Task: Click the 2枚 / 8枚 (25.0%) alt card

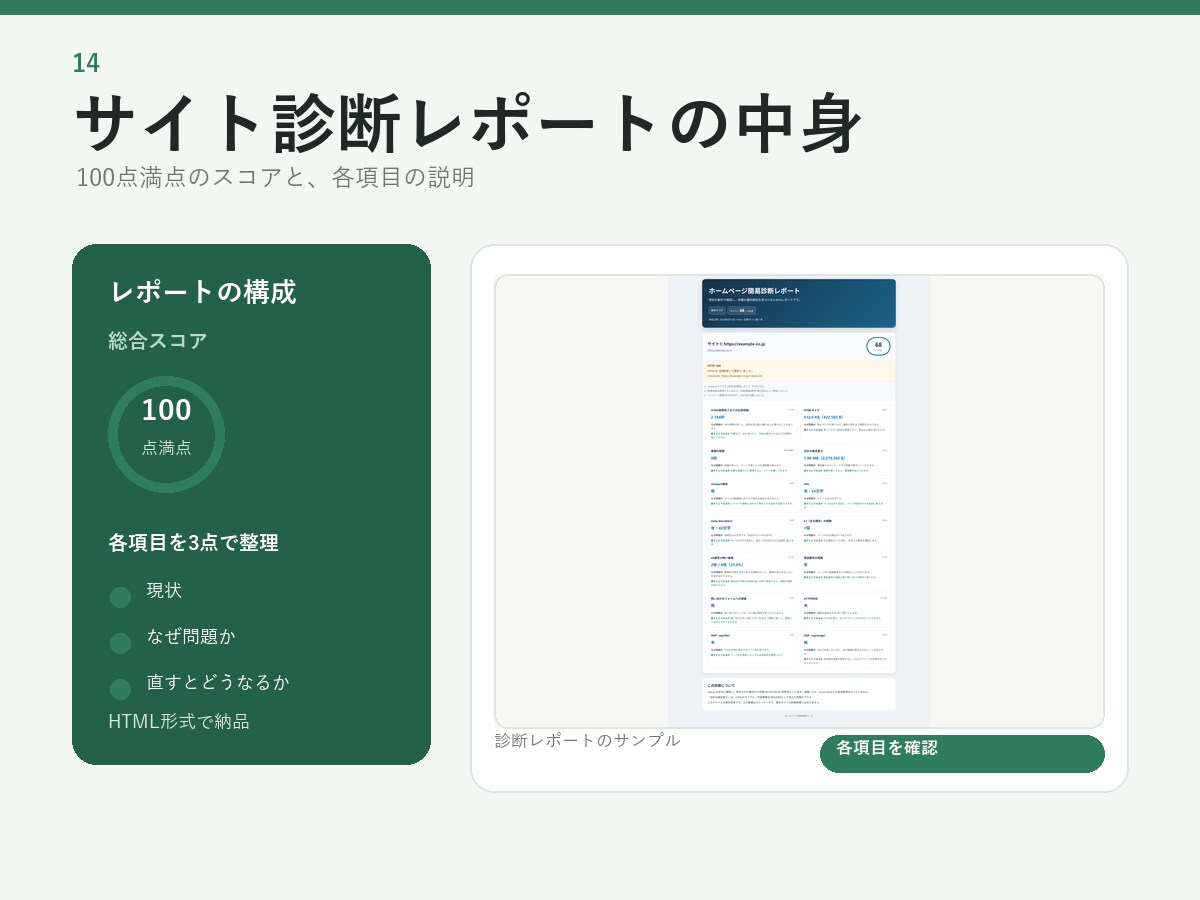Action: pyautogui.click(x=751, y=572)
